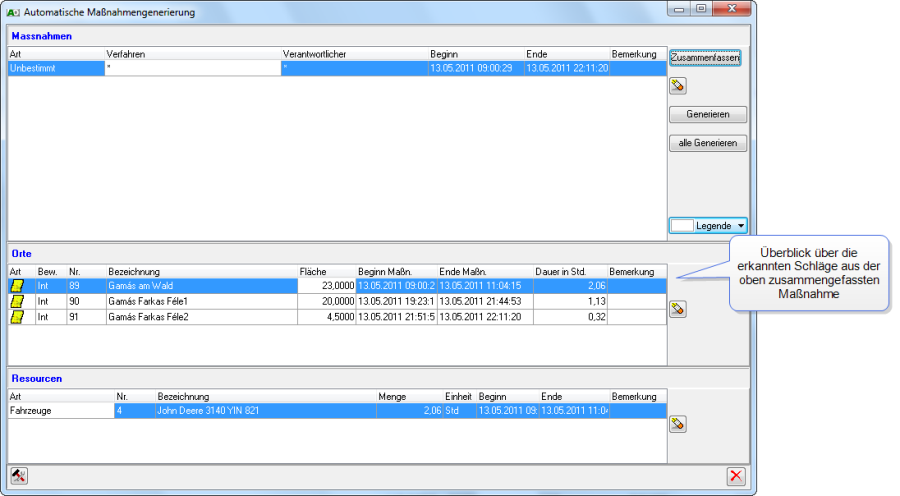Click the Verantwortlicher column header
The image size is (900, 496).
coord(354,53)
